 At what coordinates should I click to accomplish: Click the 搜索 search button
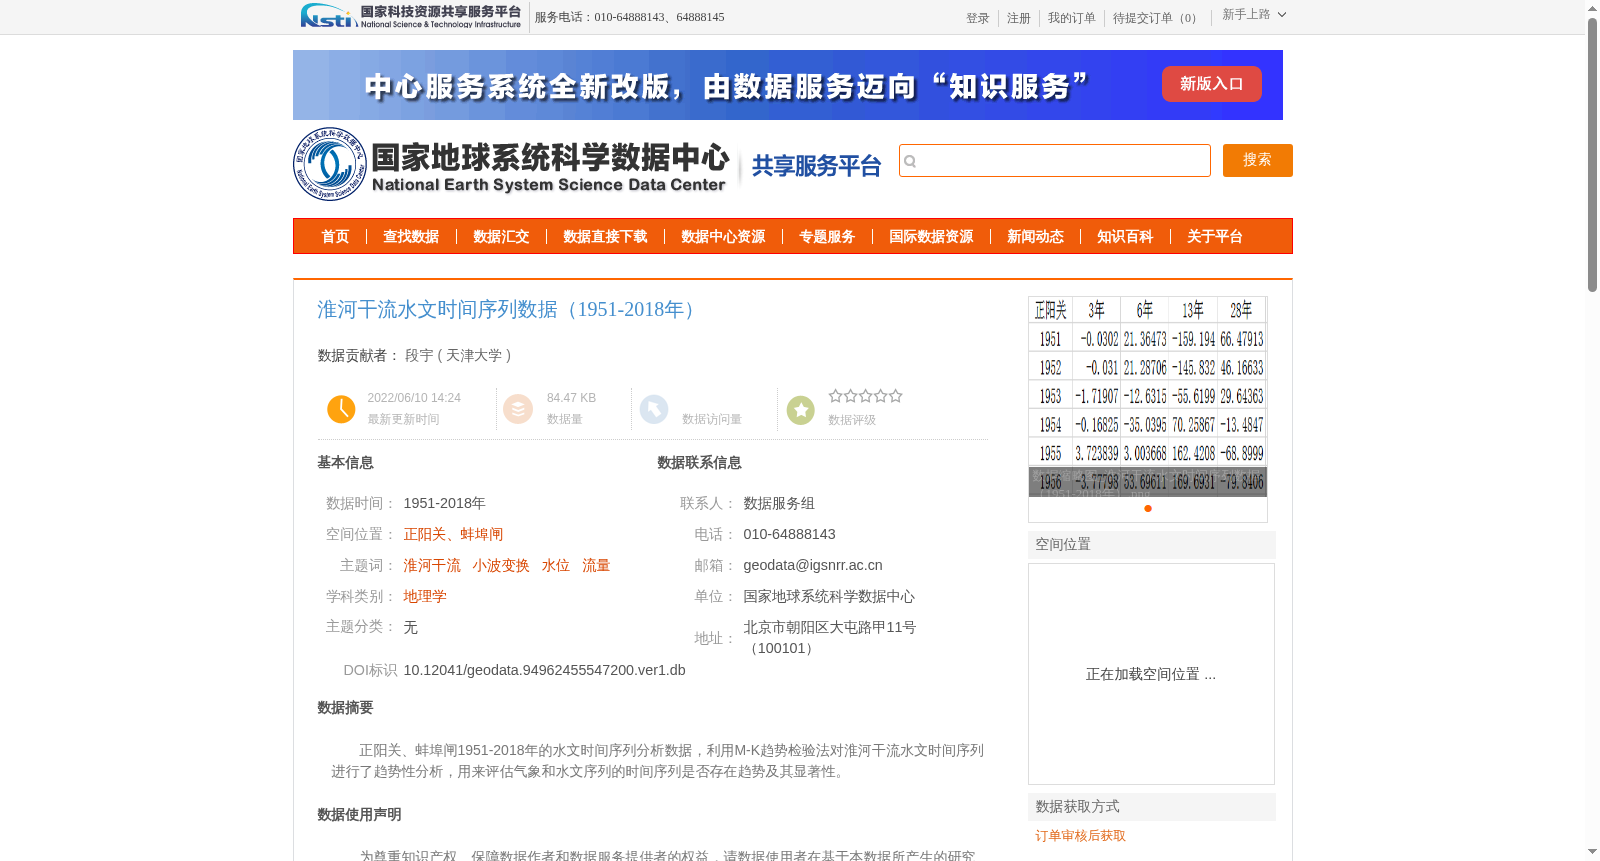pos(1258,160)
